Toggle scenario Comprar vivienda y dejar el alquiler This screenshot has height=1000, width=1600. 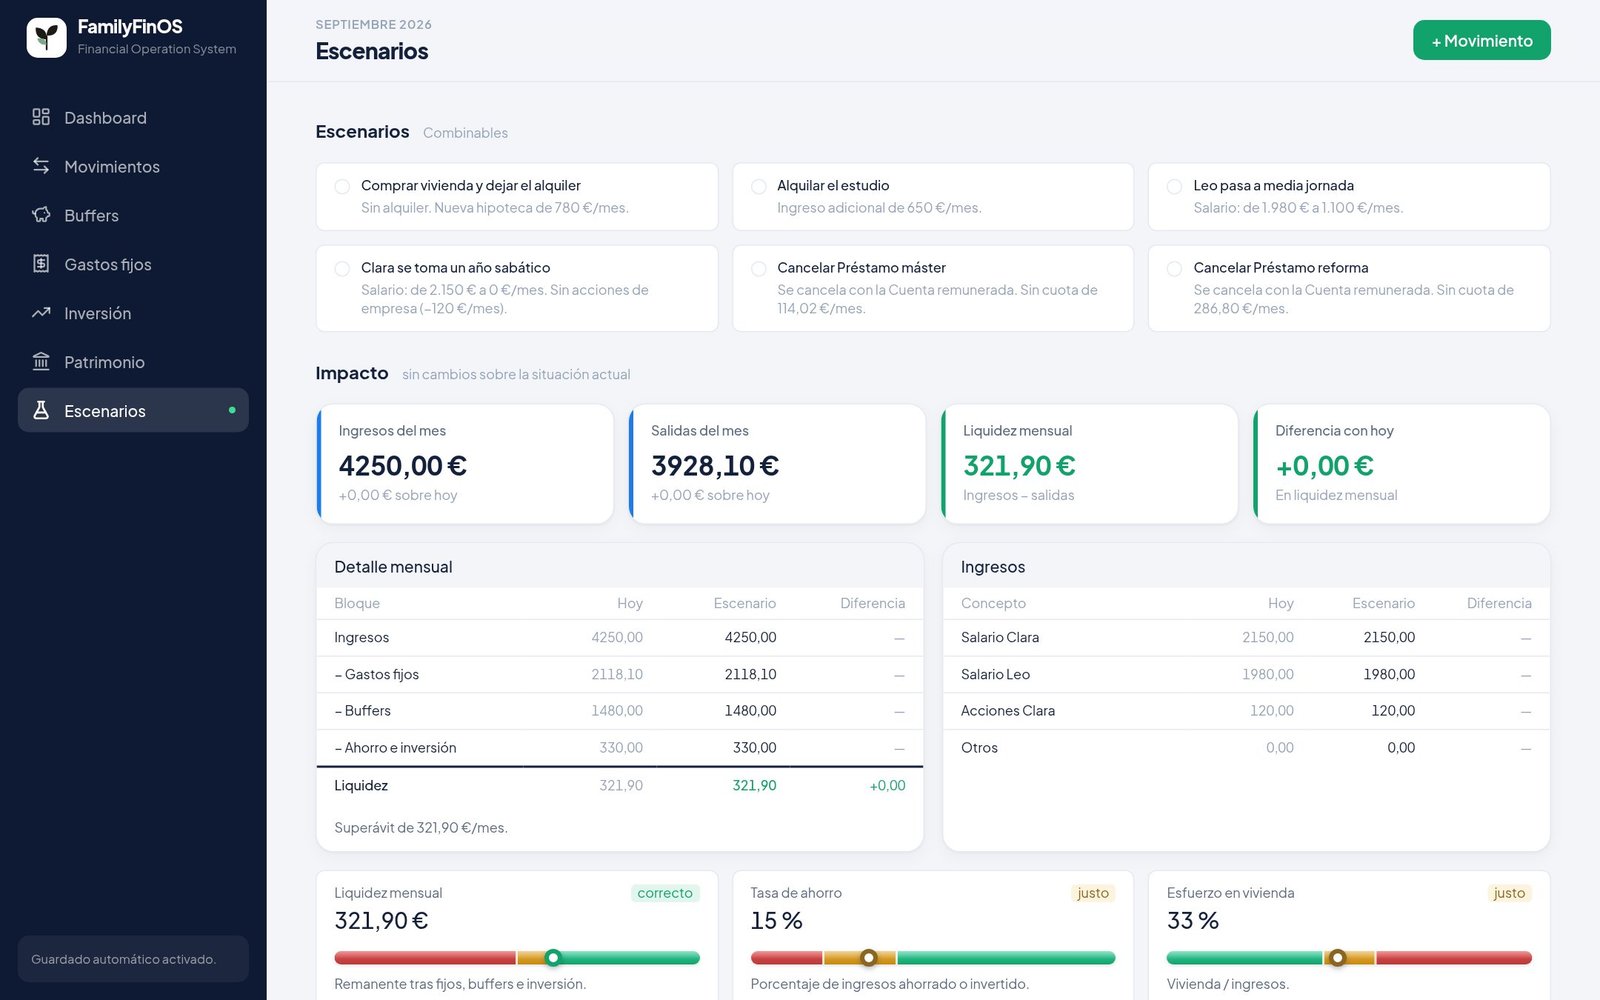pos(517,197)
